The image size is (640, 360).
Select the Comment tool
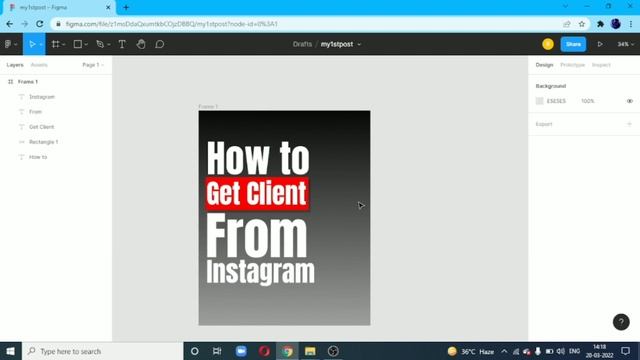(160, 44)
